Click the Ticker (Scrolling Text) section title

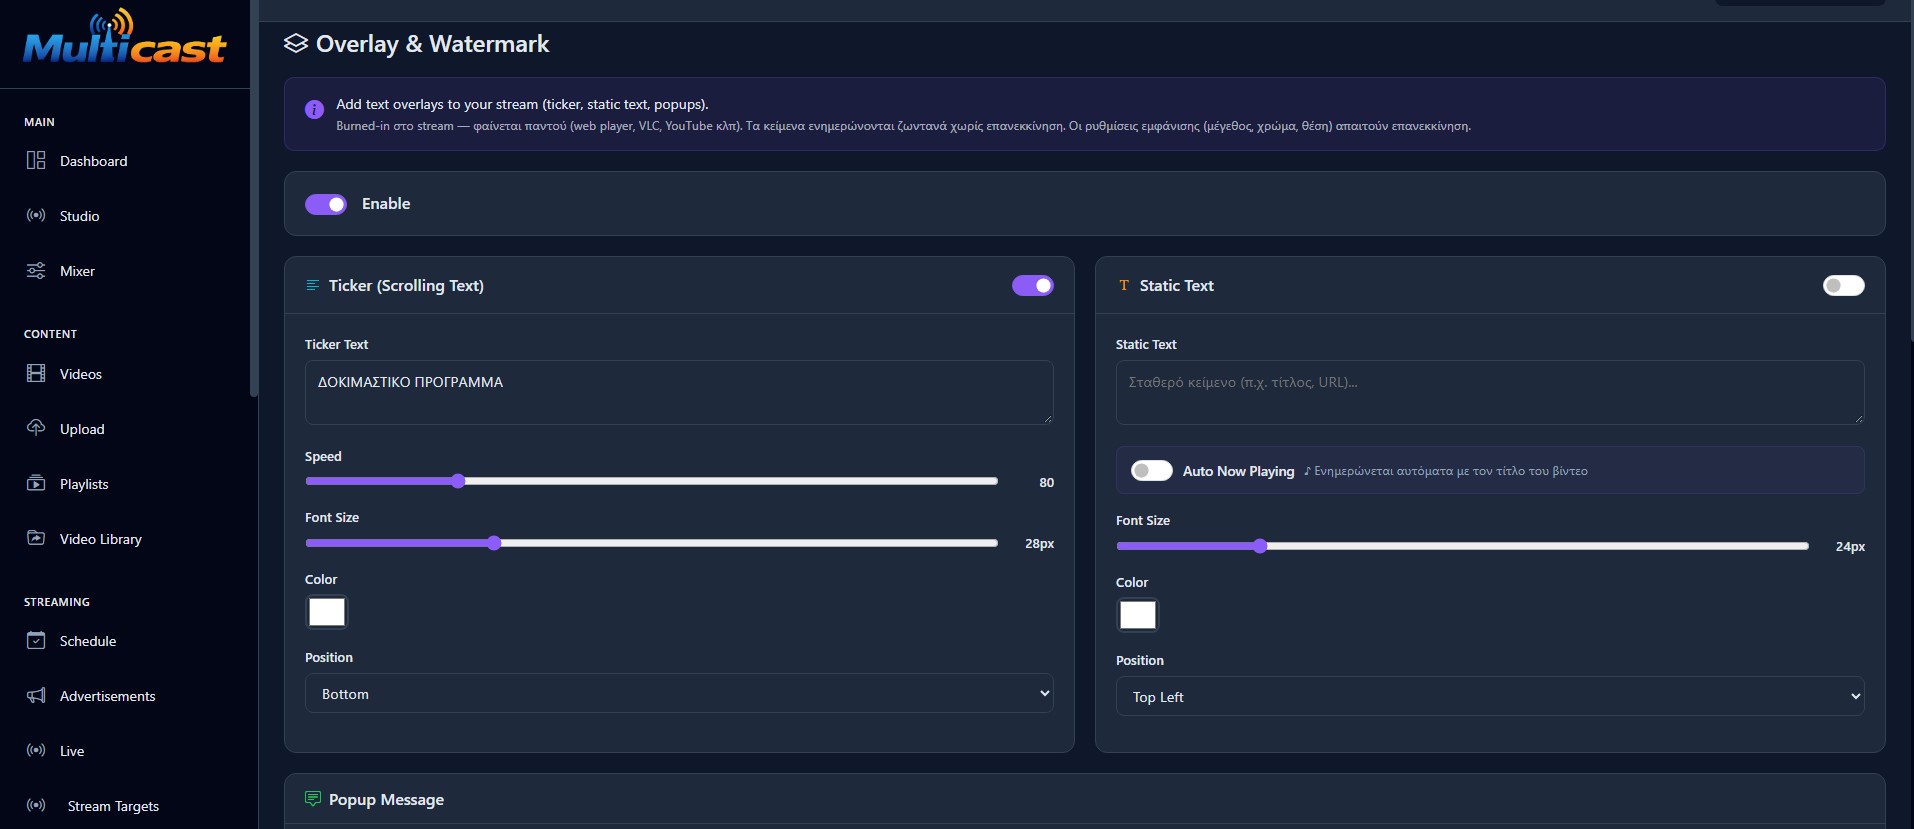(406, 286)
